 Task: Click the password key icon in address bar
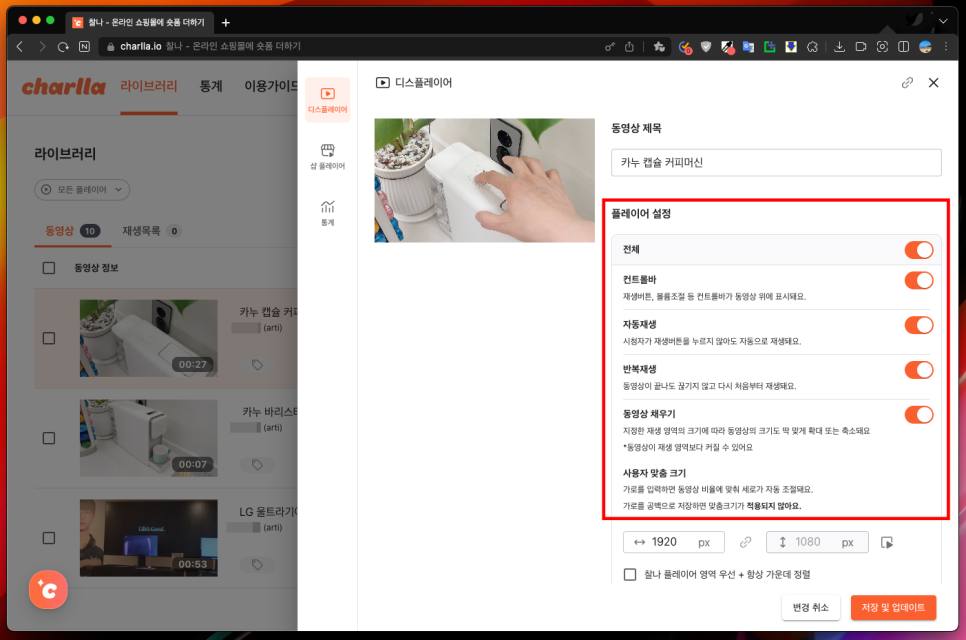[x=609, y=47]
